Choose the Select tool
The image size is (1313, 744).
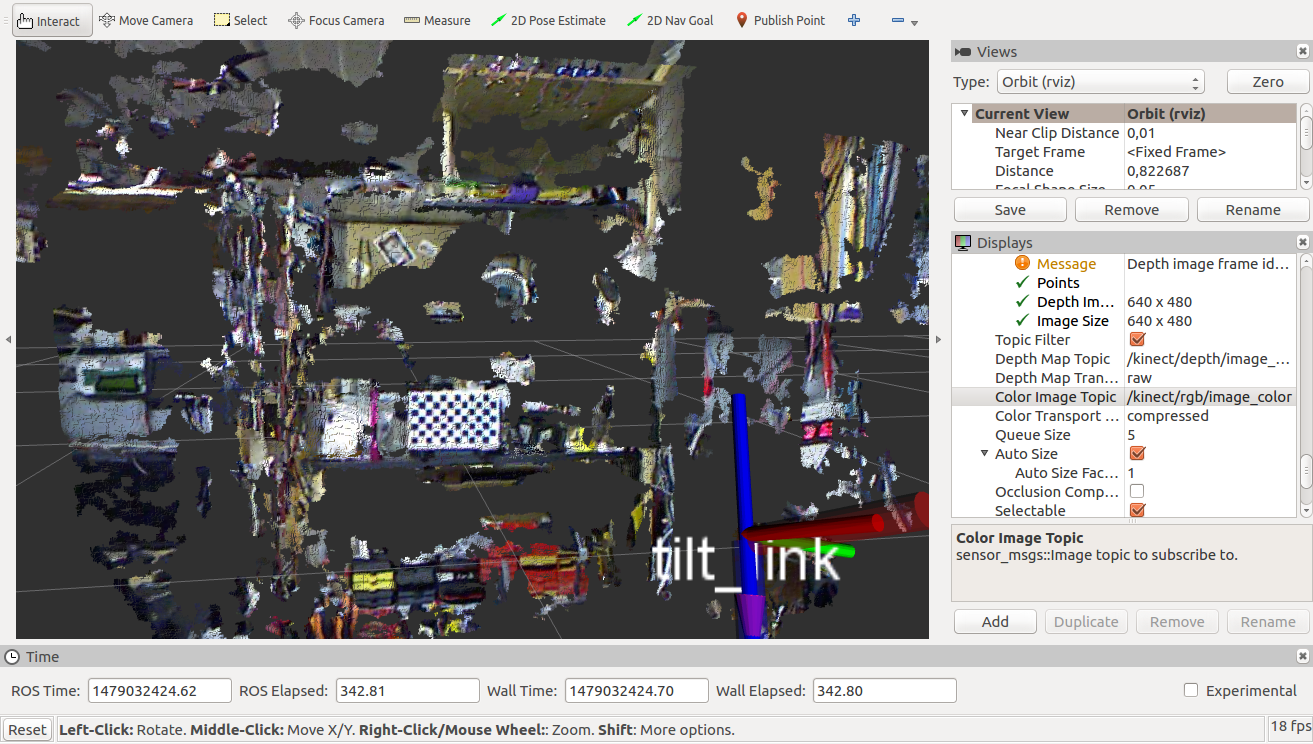point(241,21)
